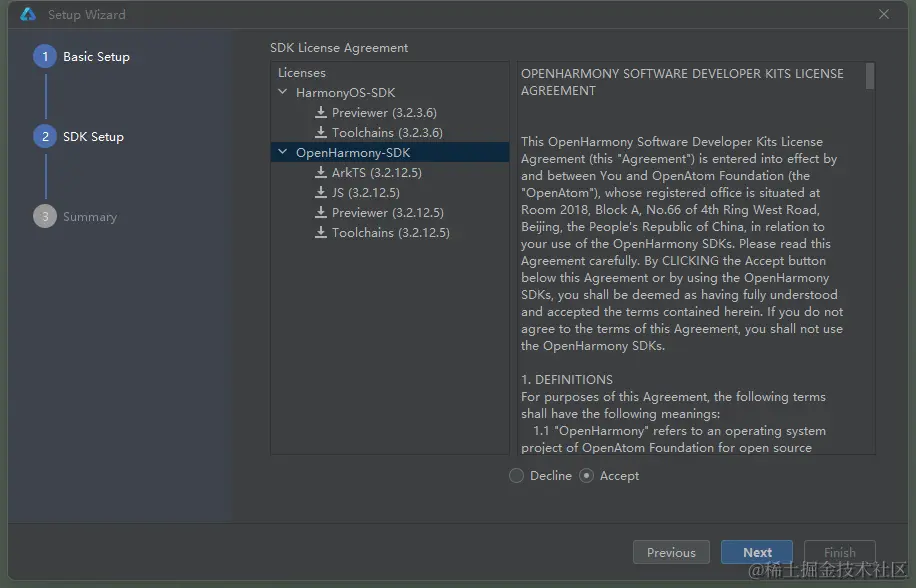Select Previewer (3.2.3.6) row
Viewport: 916px width, 588px height.
pos(390,112)
